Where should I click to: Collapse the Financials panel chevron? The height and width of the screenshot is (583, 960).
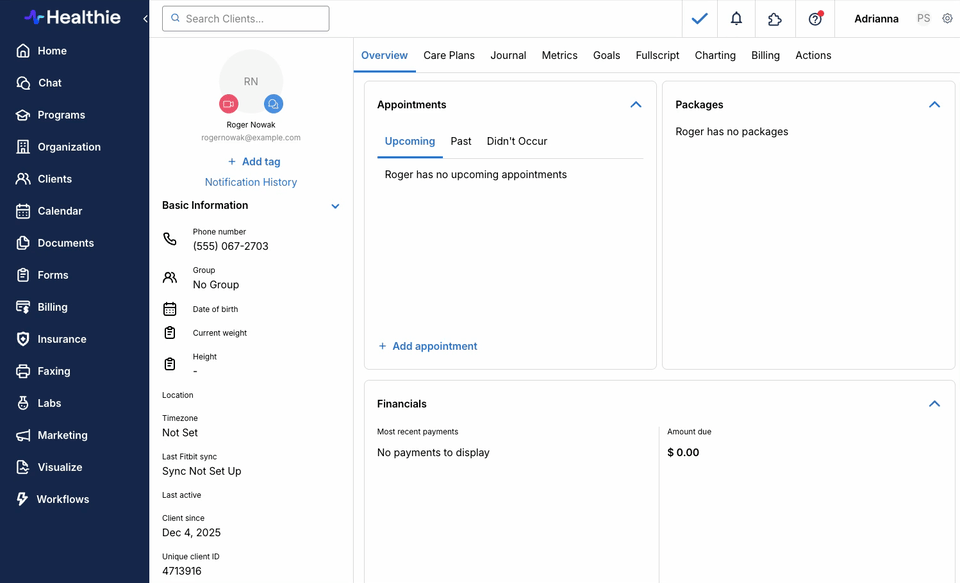pos(934,404)
